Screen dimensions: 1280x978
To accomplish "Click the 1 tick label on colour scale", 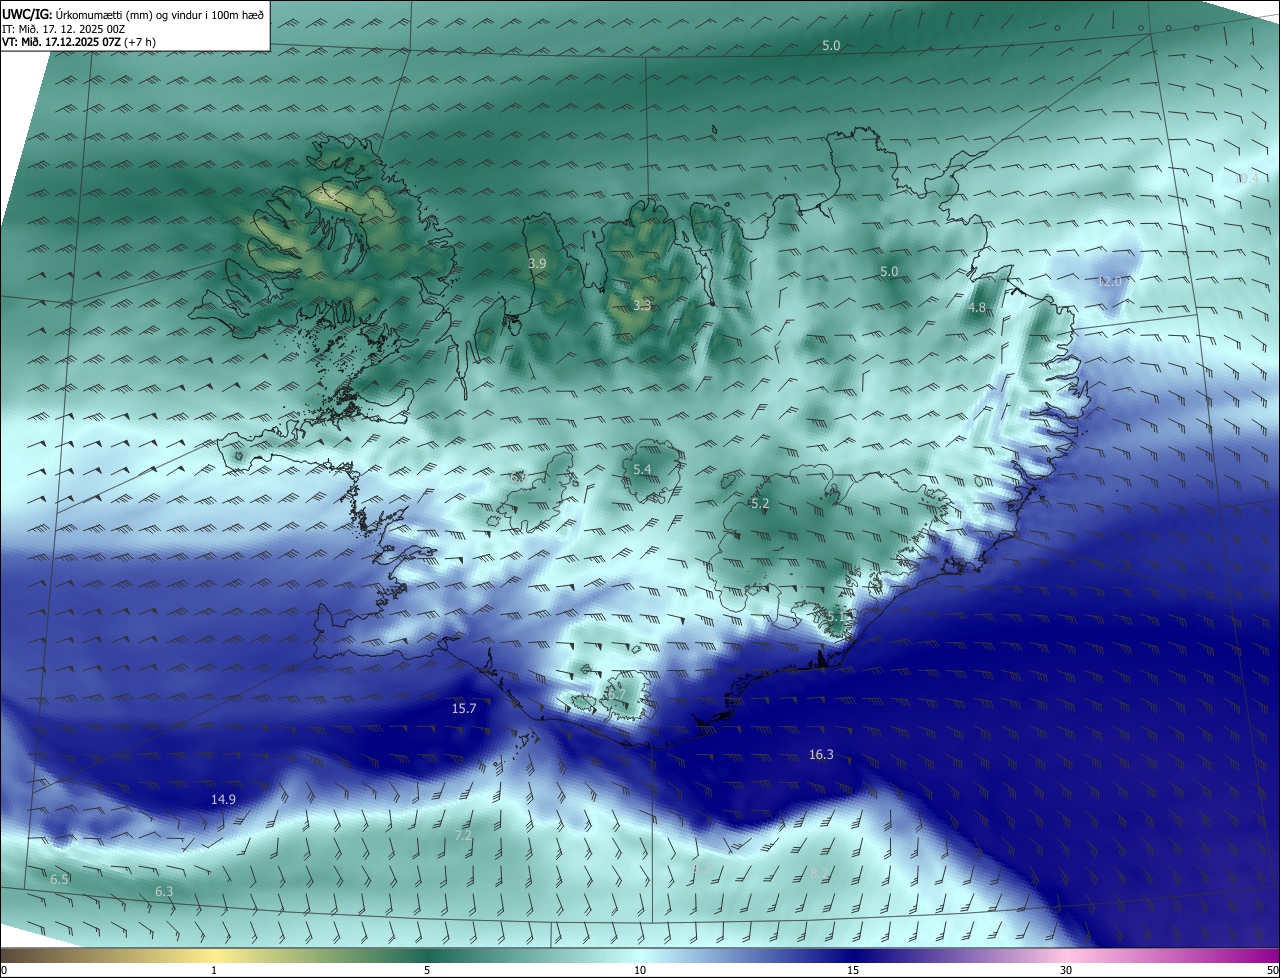I will point(214,971).
